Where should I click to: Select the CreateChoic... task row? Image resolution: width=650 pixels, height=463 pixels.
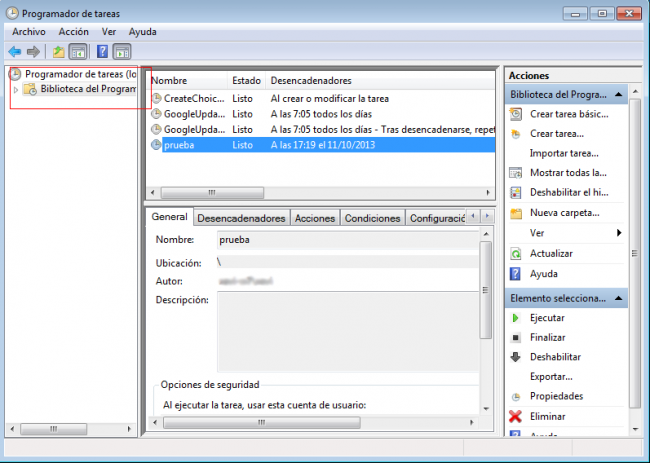322,99
